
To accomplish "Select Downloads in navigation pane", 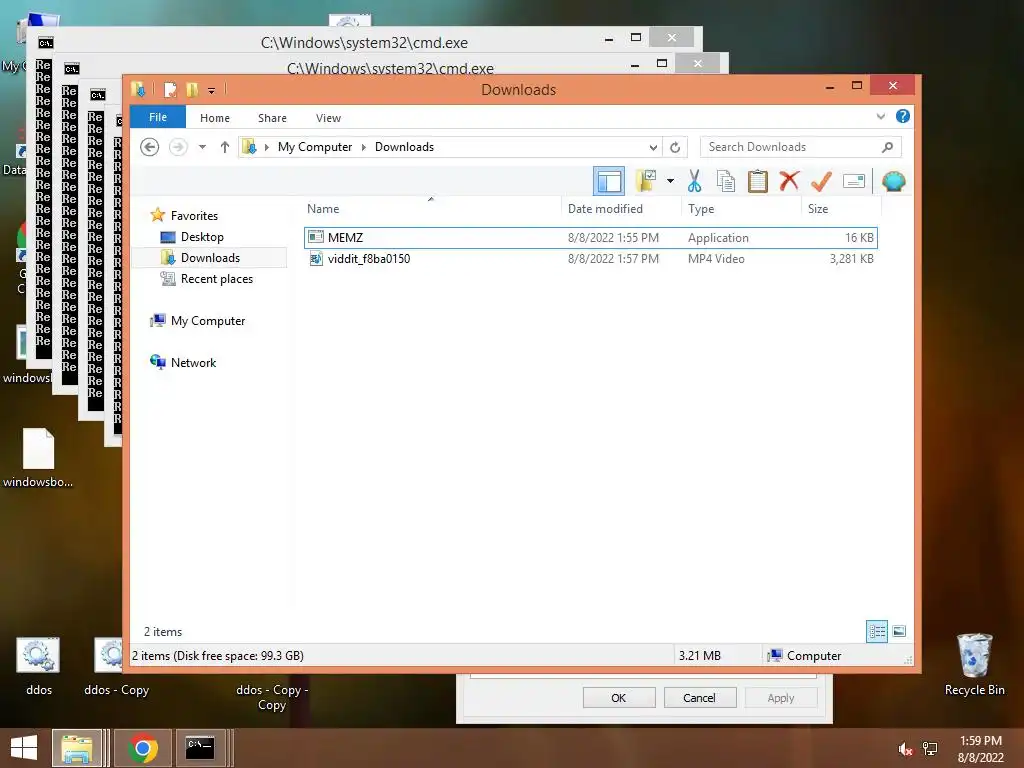I will pos(210,258).
